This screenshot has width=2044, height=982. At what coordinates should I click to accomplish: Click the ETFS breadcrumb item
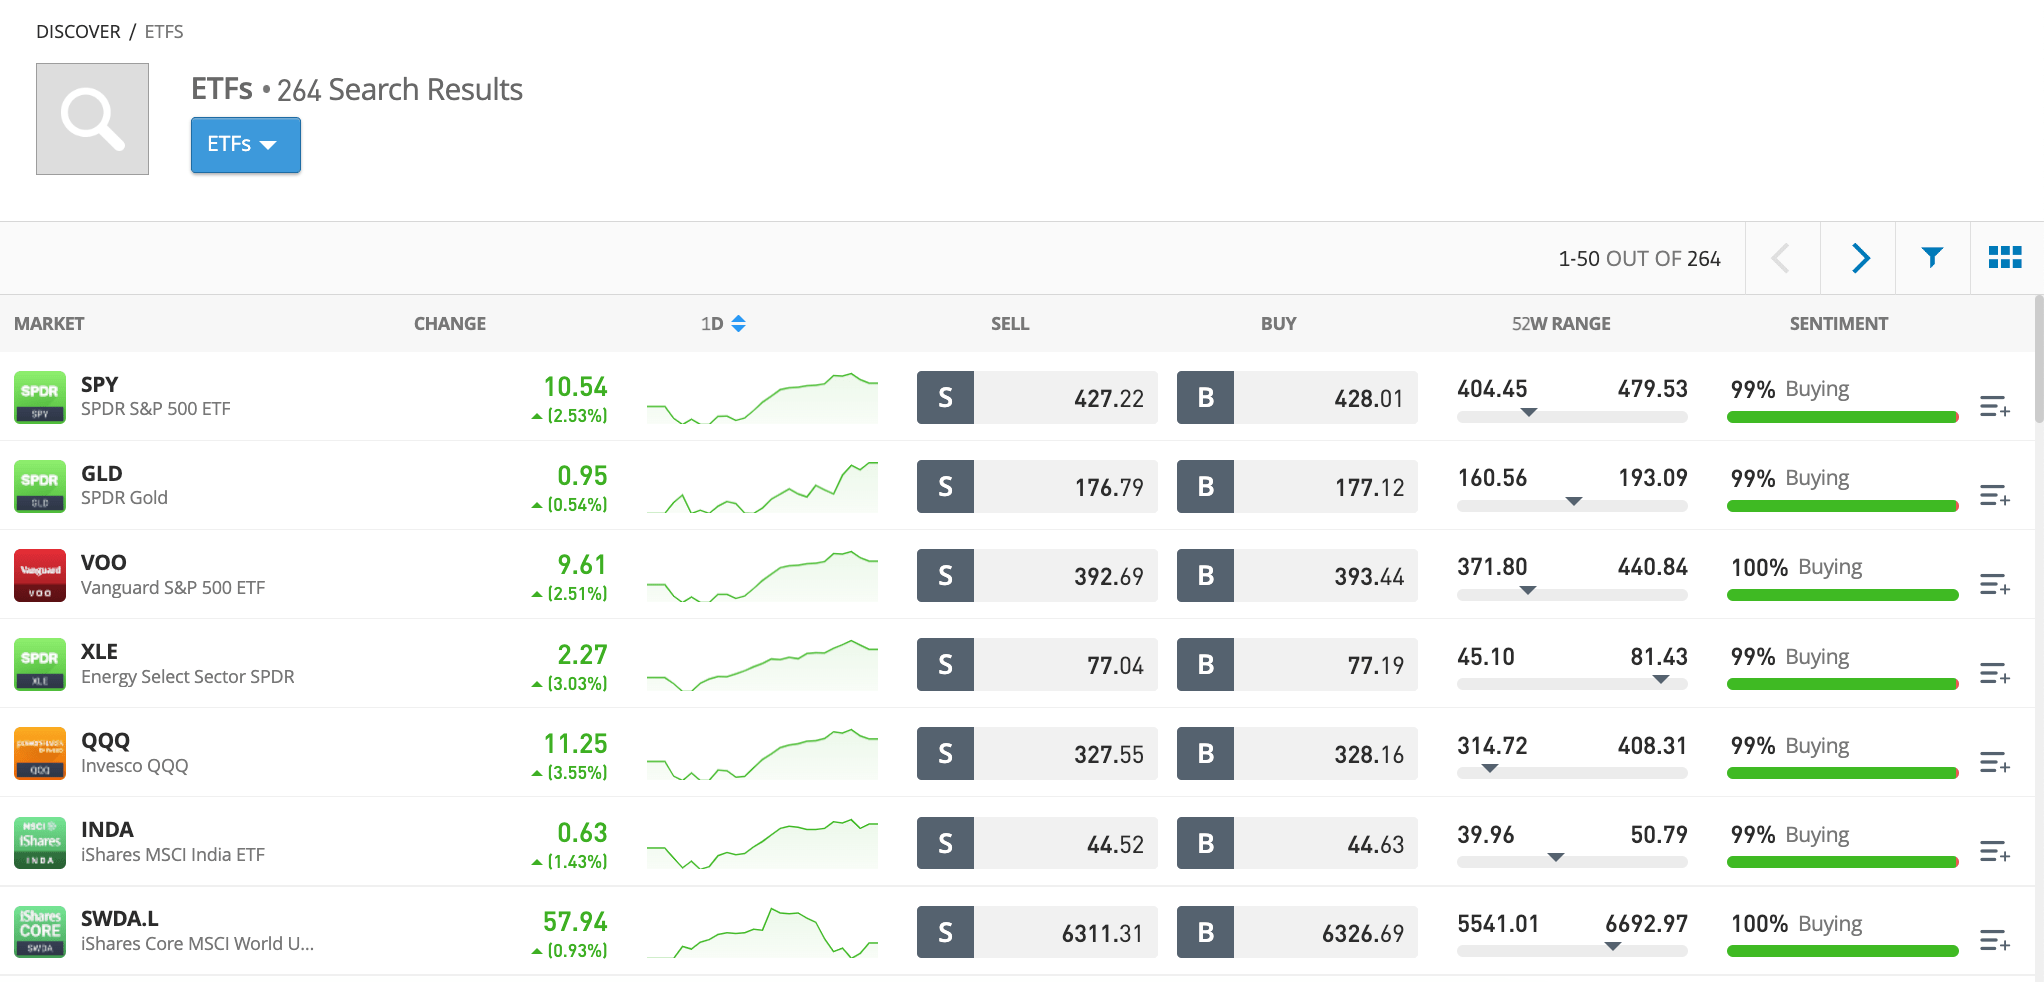(x=164, y=32)
